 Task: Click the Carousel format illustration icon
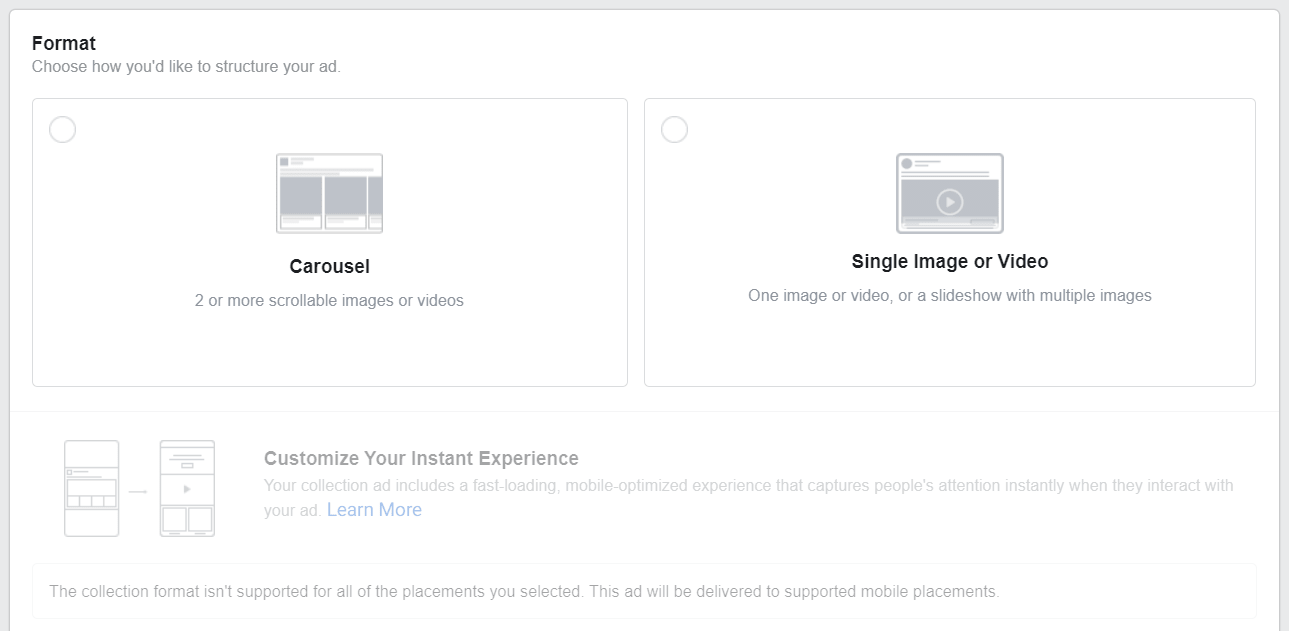tap(329, 193)
